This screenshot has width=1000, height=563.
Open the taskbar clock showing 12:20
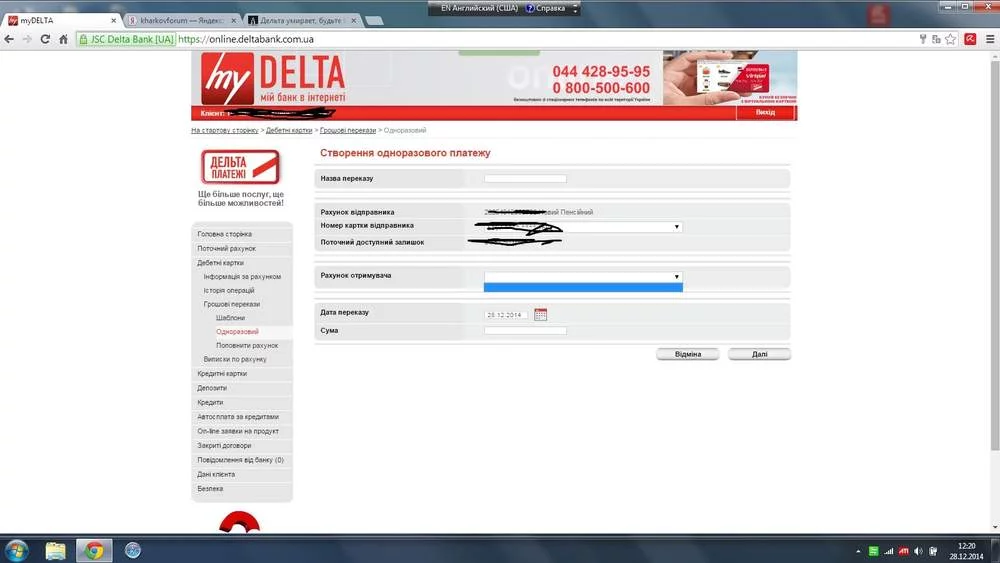click(966, 551)
